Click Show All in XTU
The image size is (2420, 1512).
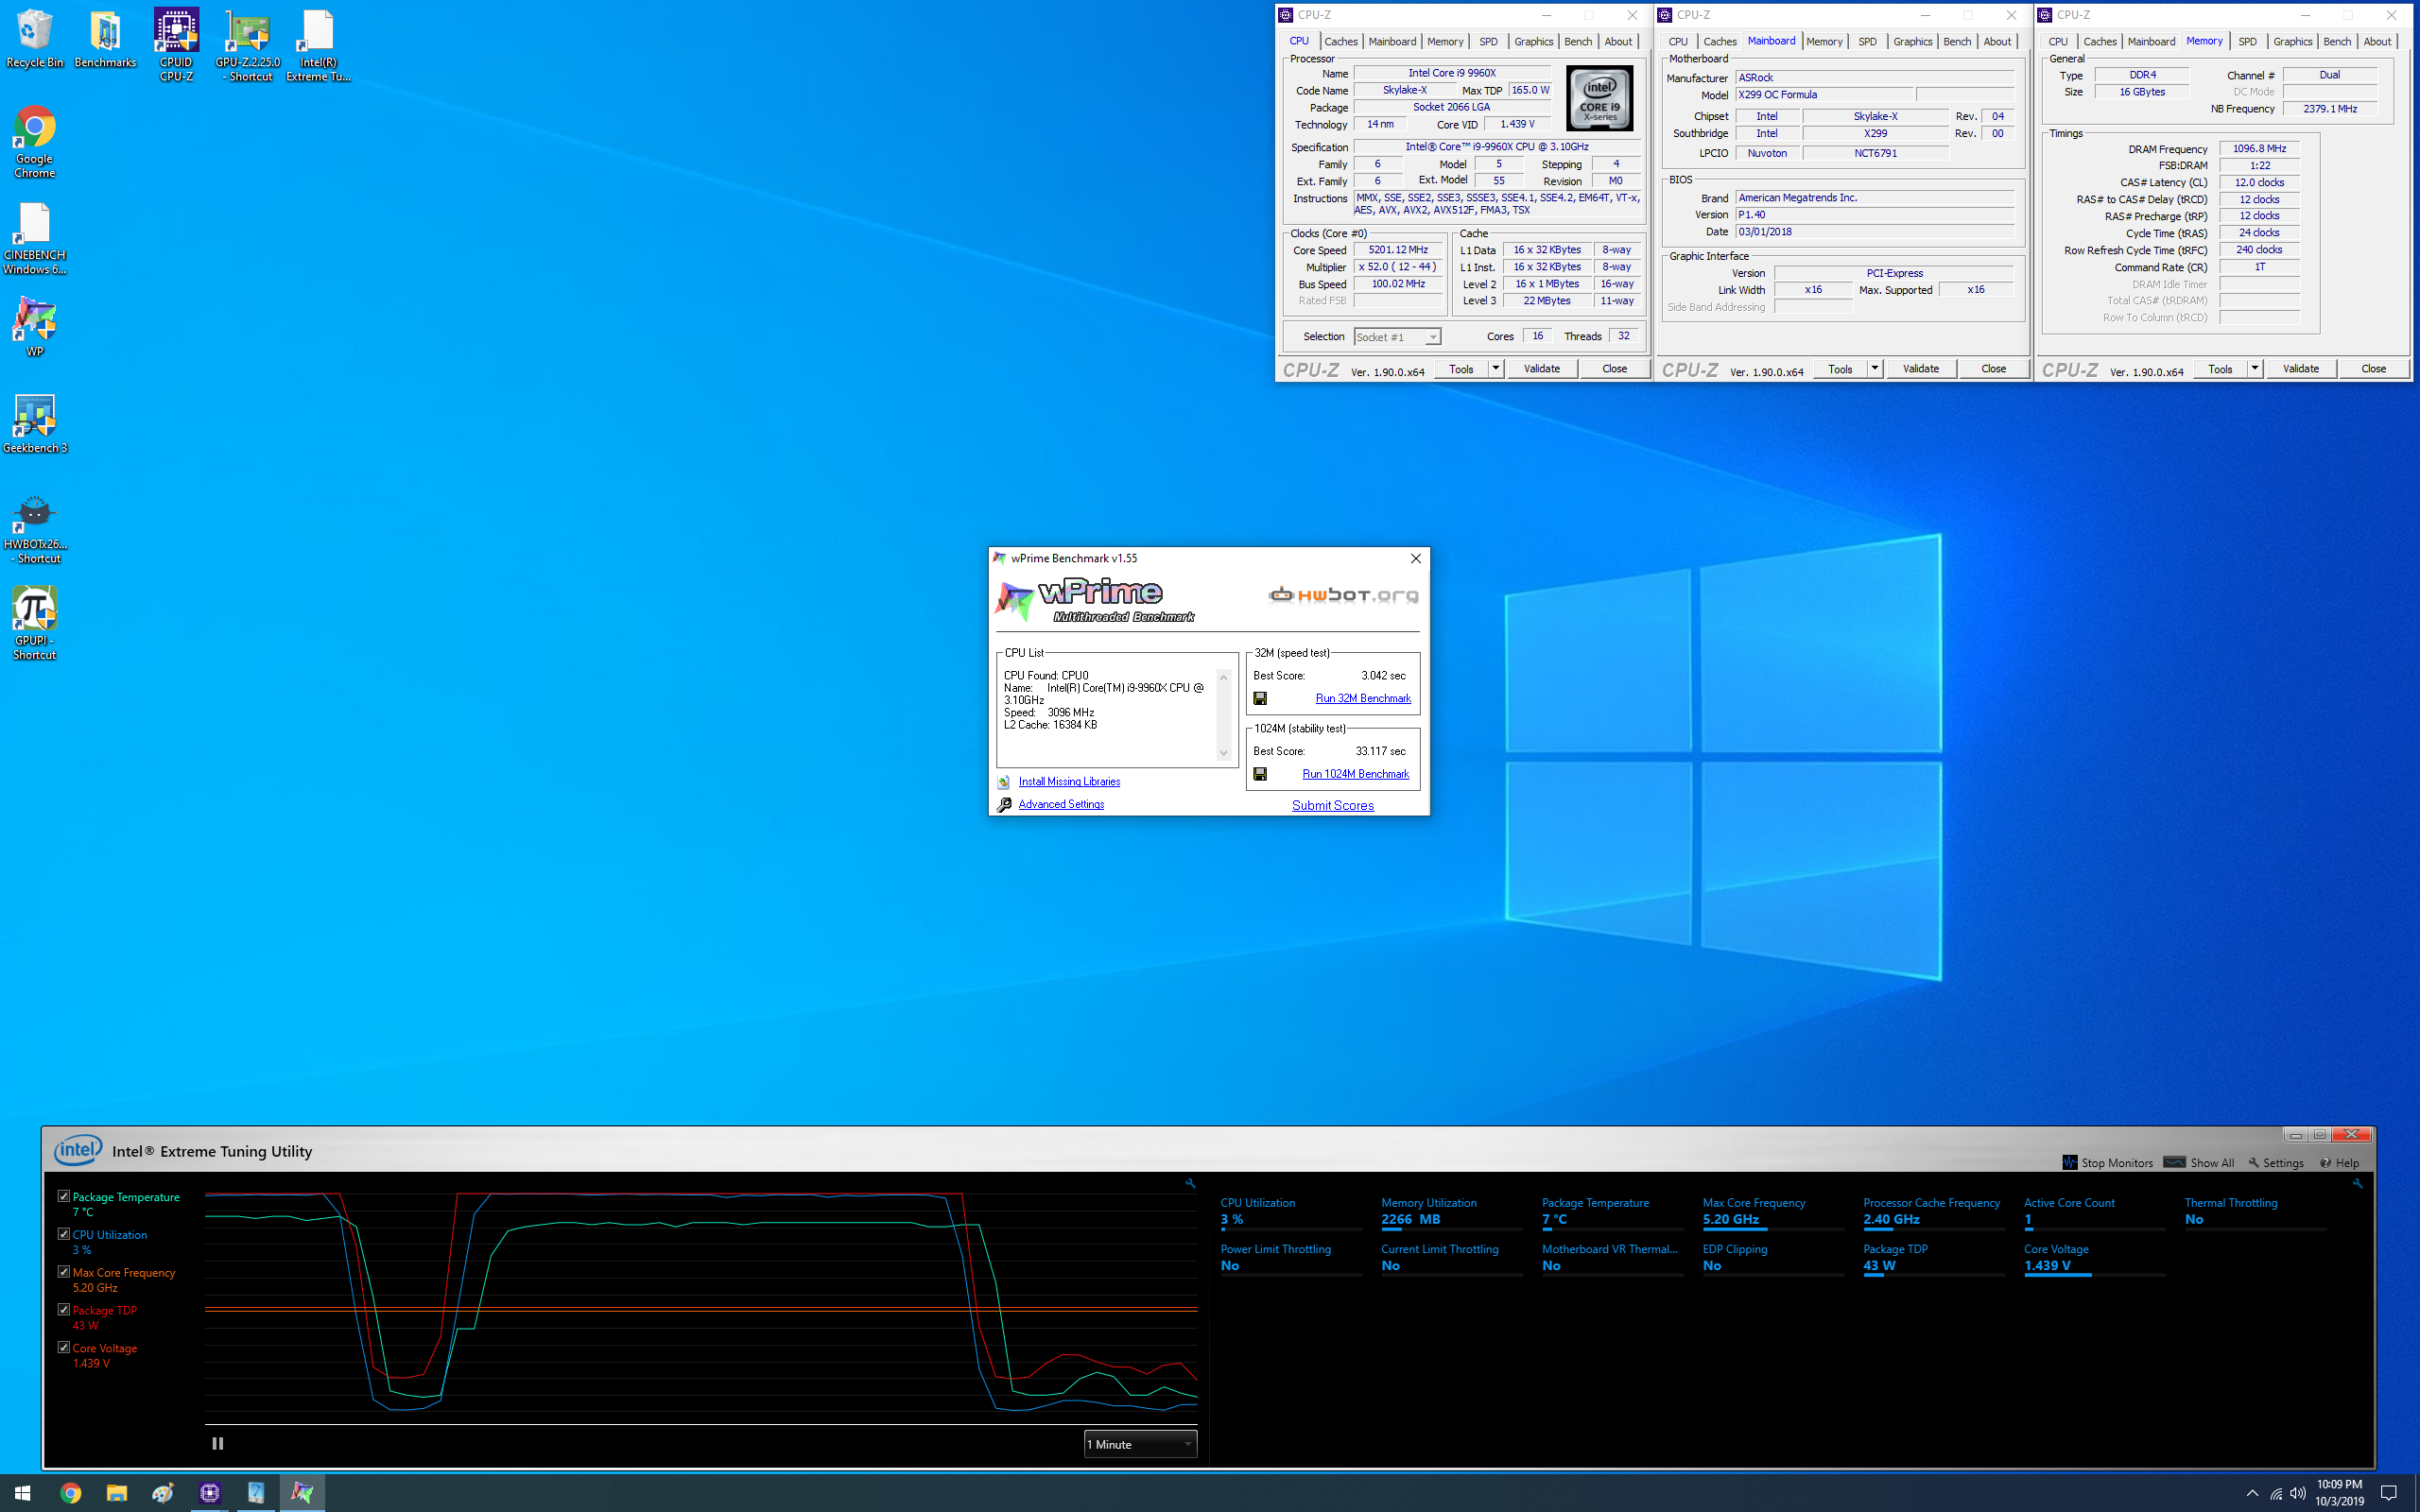point(2198,1163)
